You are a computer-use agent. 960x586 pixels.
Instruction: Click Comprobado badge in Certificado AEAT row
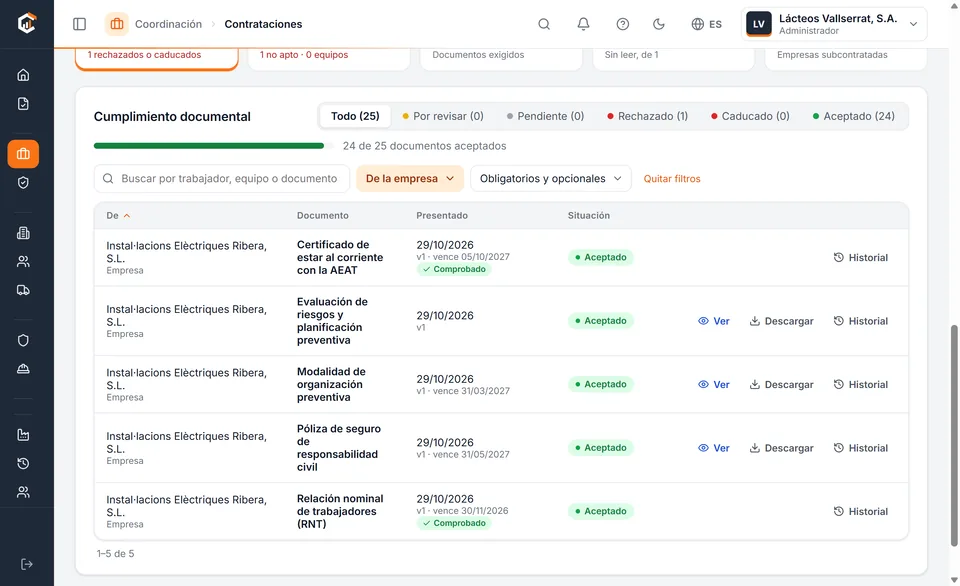click(x=454, y=269)
